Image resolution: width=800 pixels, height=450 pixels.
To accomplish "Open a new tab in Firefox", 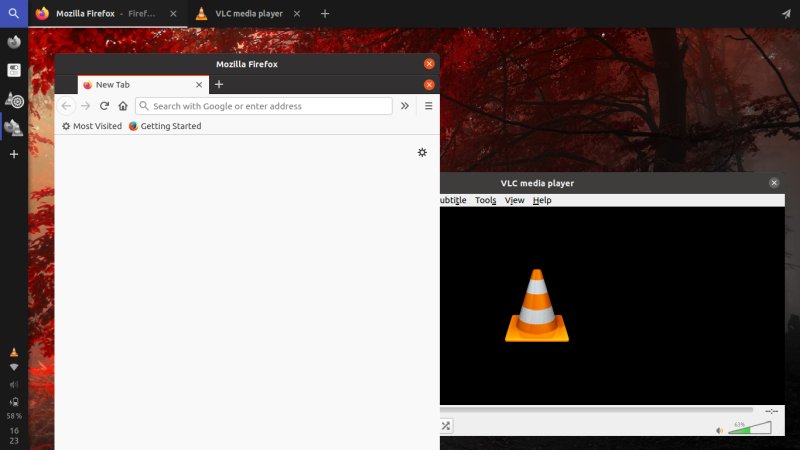I will coord(219,85).
